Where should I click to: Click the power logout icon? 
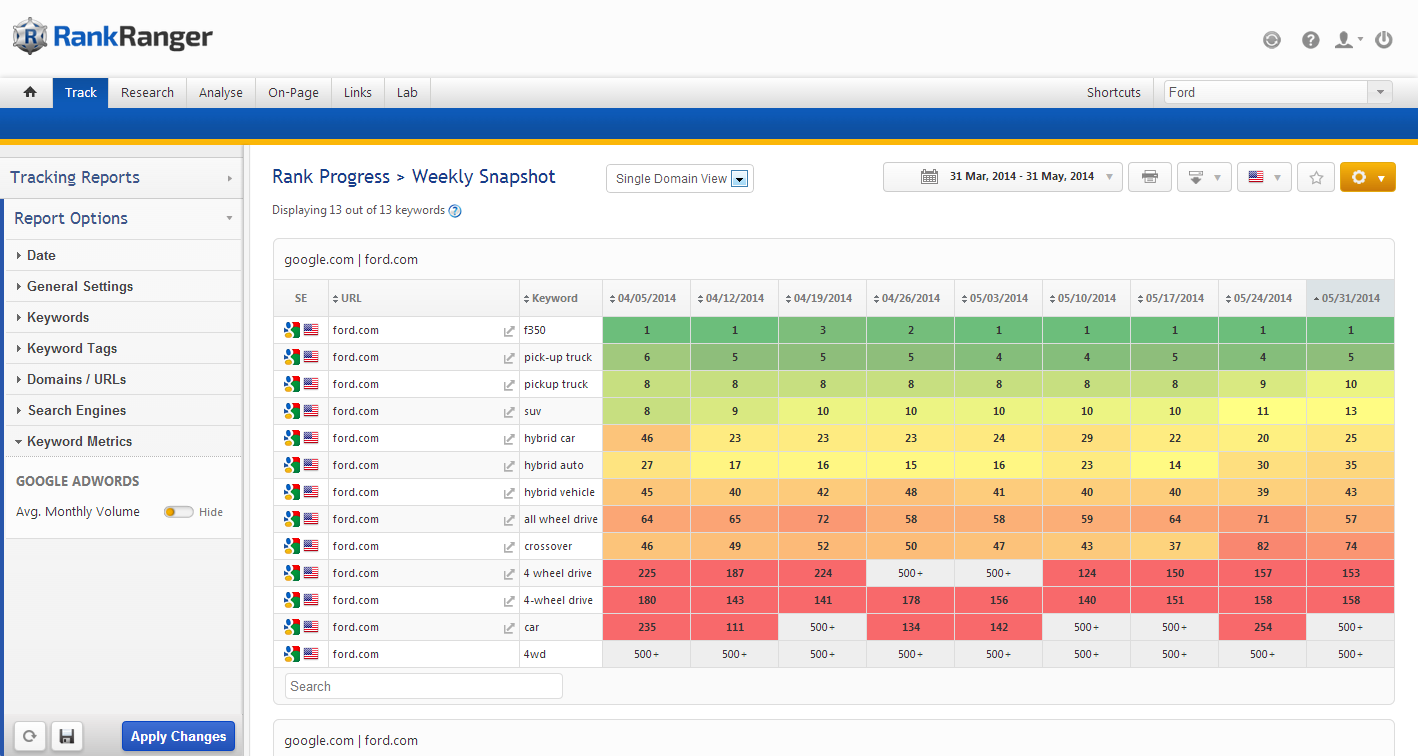pos(1384,40)
